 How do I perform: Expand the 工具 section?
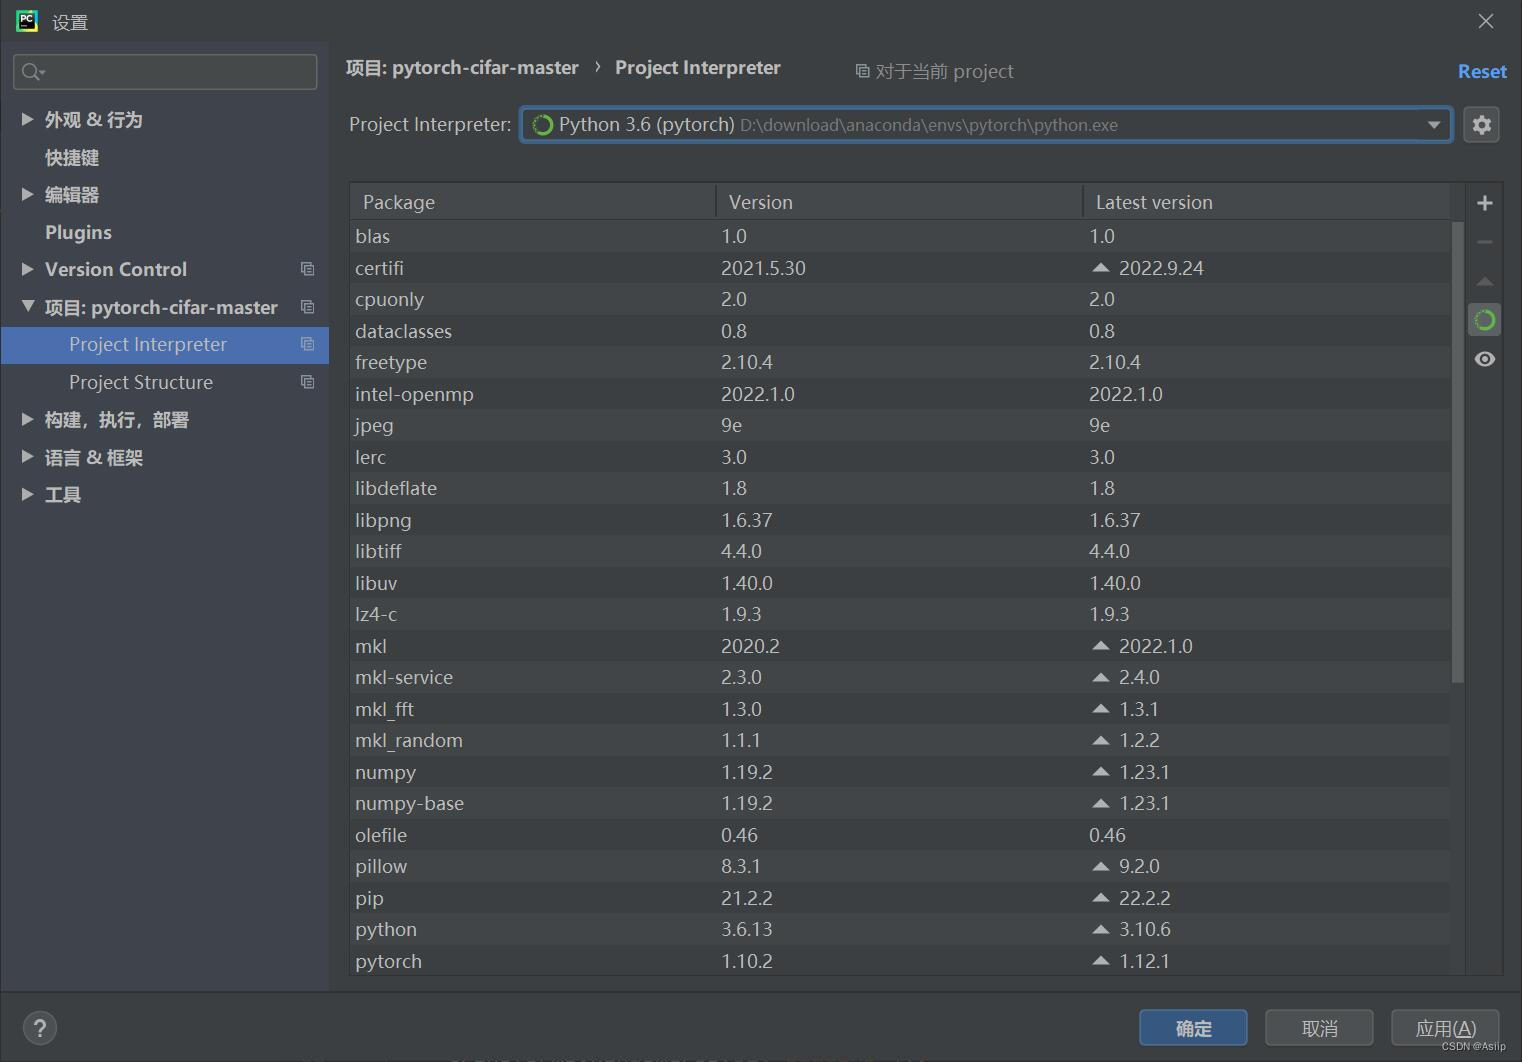pyautogui.click(x=27, y=494)
